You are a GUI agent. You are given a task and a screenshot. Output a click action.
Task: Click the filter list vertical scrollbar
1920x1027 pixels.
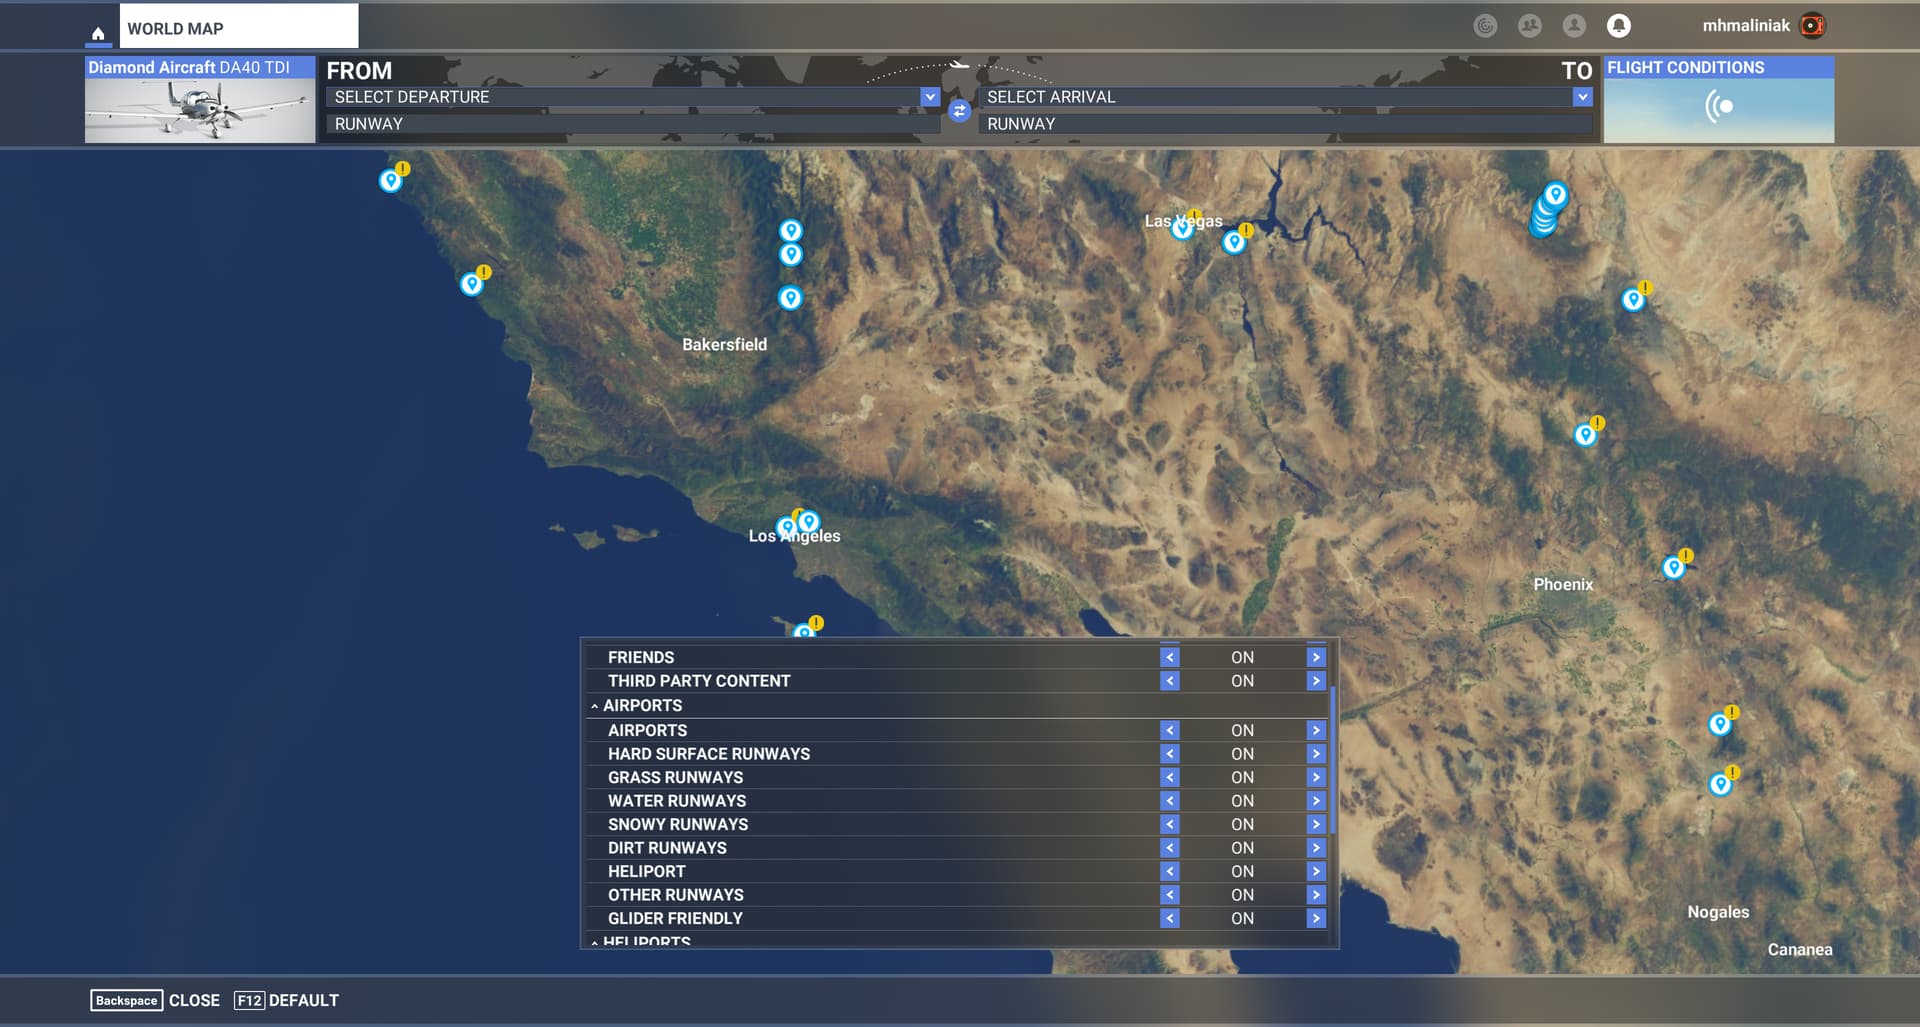[x=1333, y=760]
